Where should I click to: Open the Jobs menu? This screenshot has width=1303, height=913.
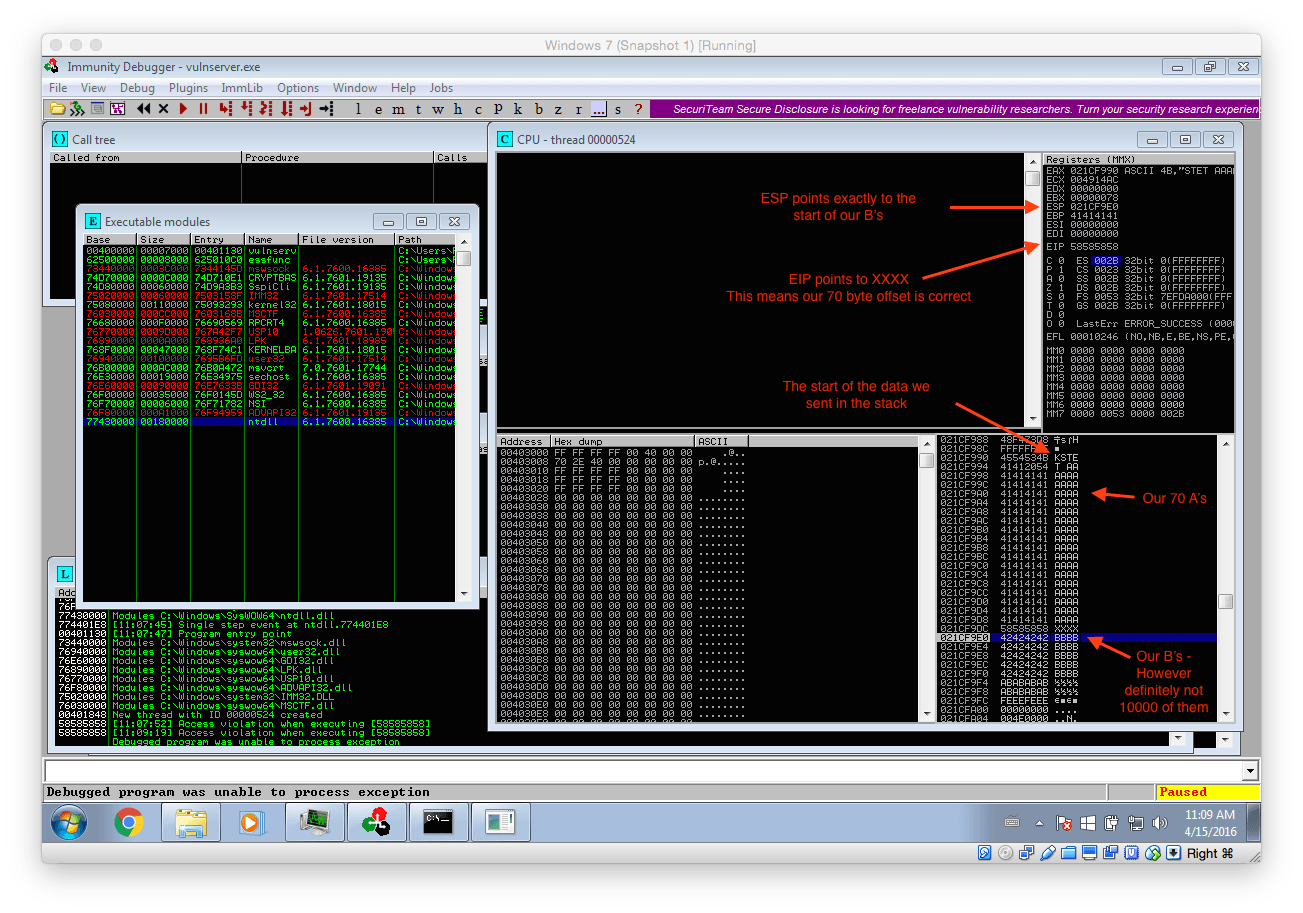tap(441, 88)
